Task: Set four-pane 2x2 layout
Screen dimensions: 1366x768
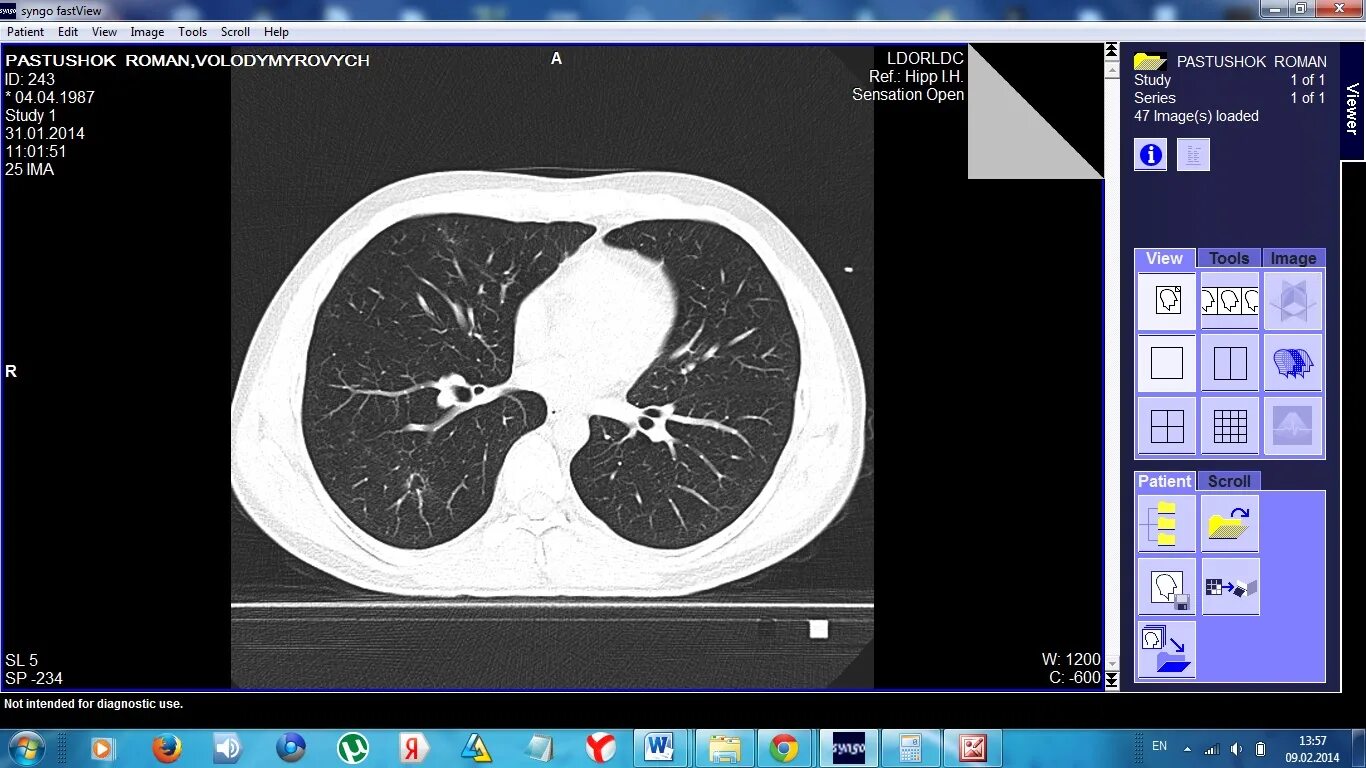Action: coord(1167,426)
